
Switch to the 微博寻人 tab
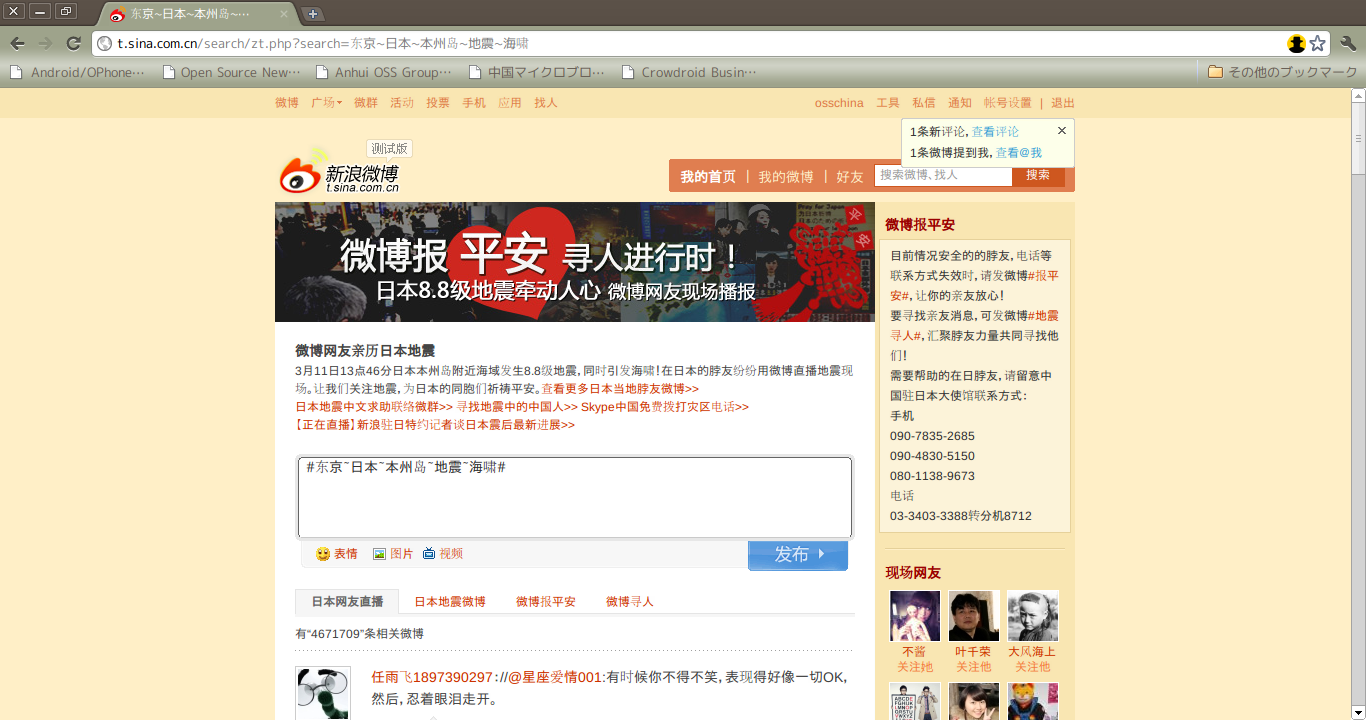click(630, 602)
